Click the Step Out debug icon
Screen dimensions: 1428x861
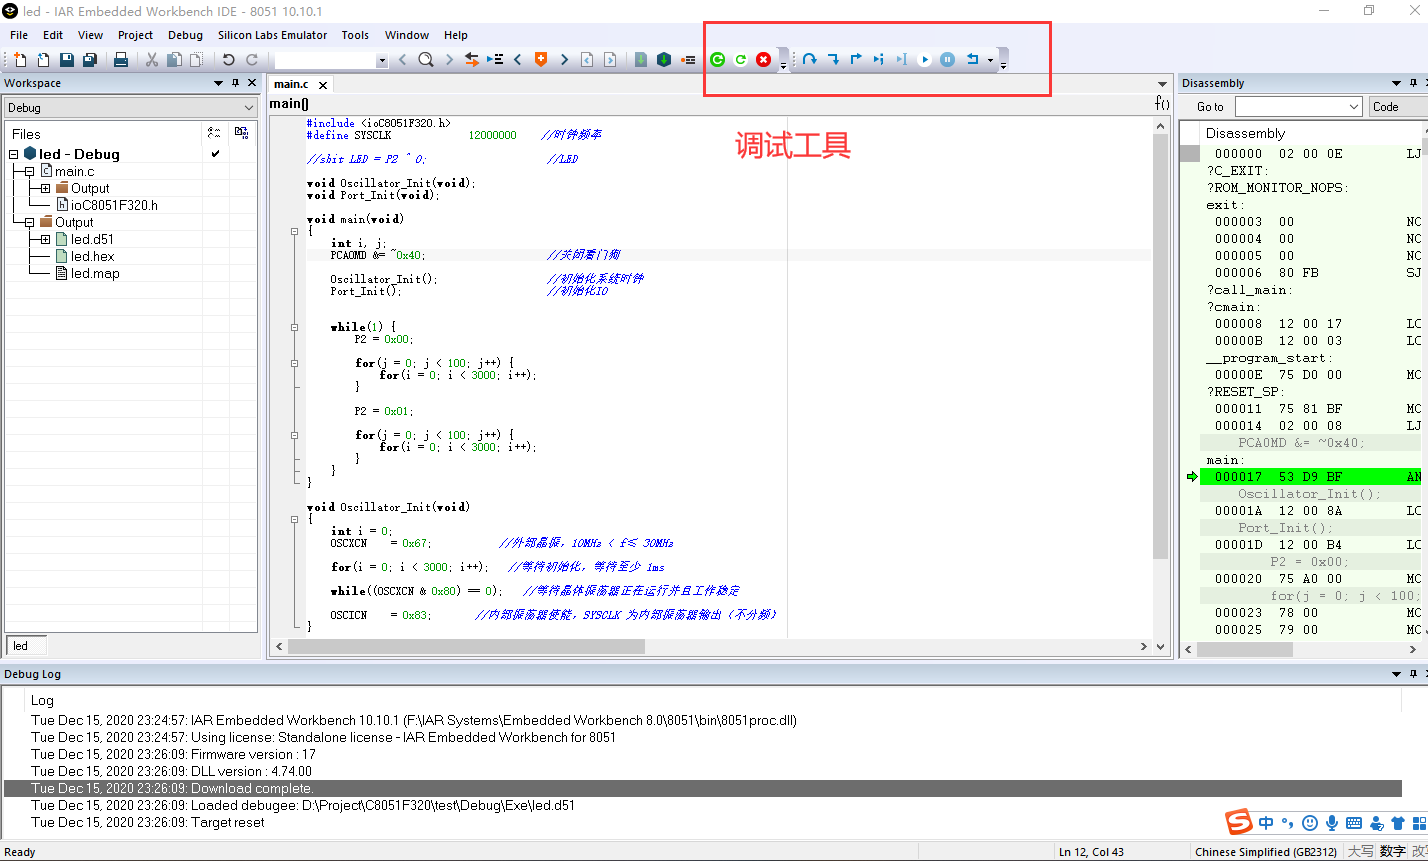click(856, 60)
